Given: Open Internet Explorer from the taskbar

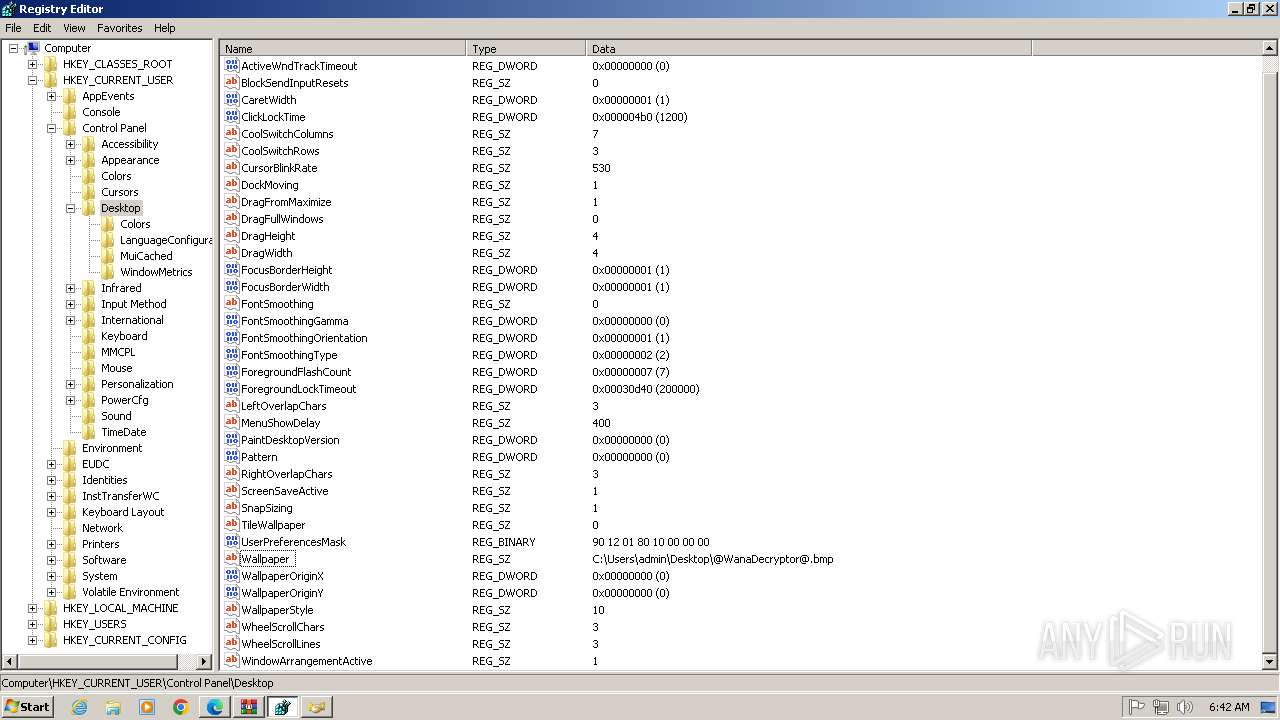Looking at the screenshot, I should pos(79,707).
